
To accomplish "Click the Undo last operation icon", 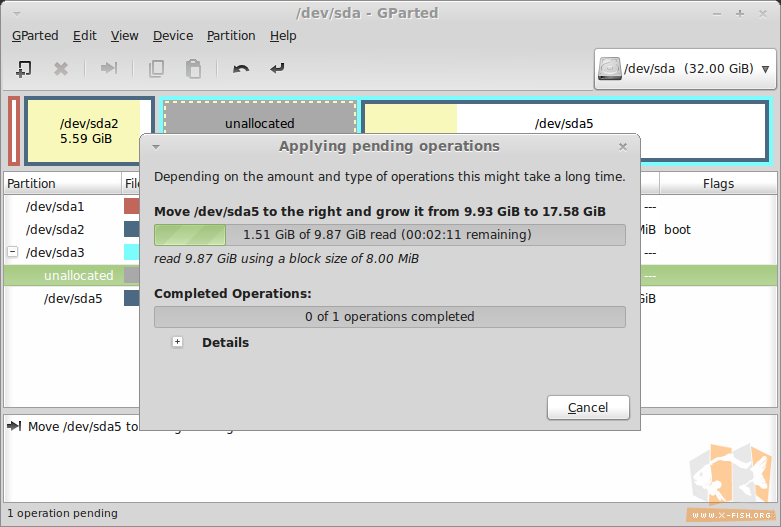I will [241, 68].
